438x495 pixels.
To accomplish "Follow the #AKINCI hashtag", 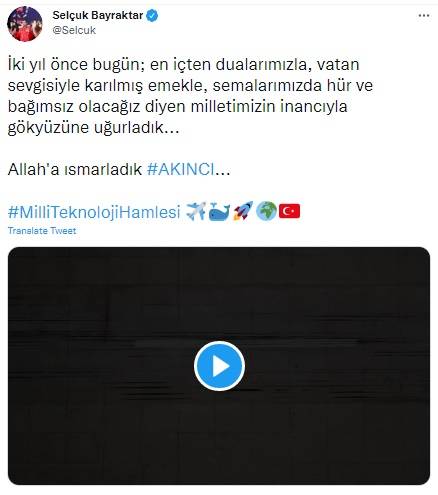I will pos(180,169).
